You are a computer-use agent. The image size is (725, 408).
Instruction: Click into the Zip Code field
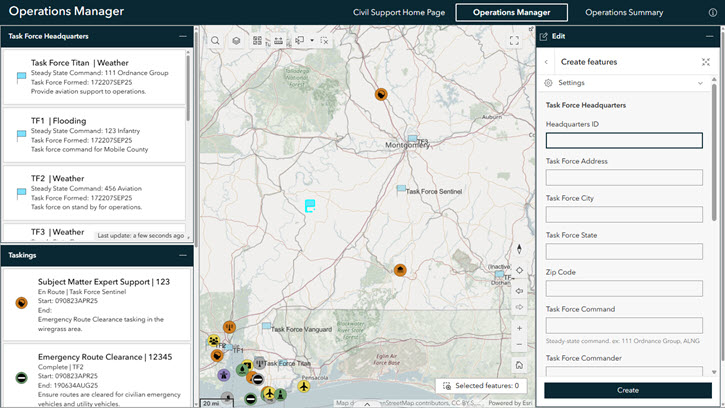point(624,289)
